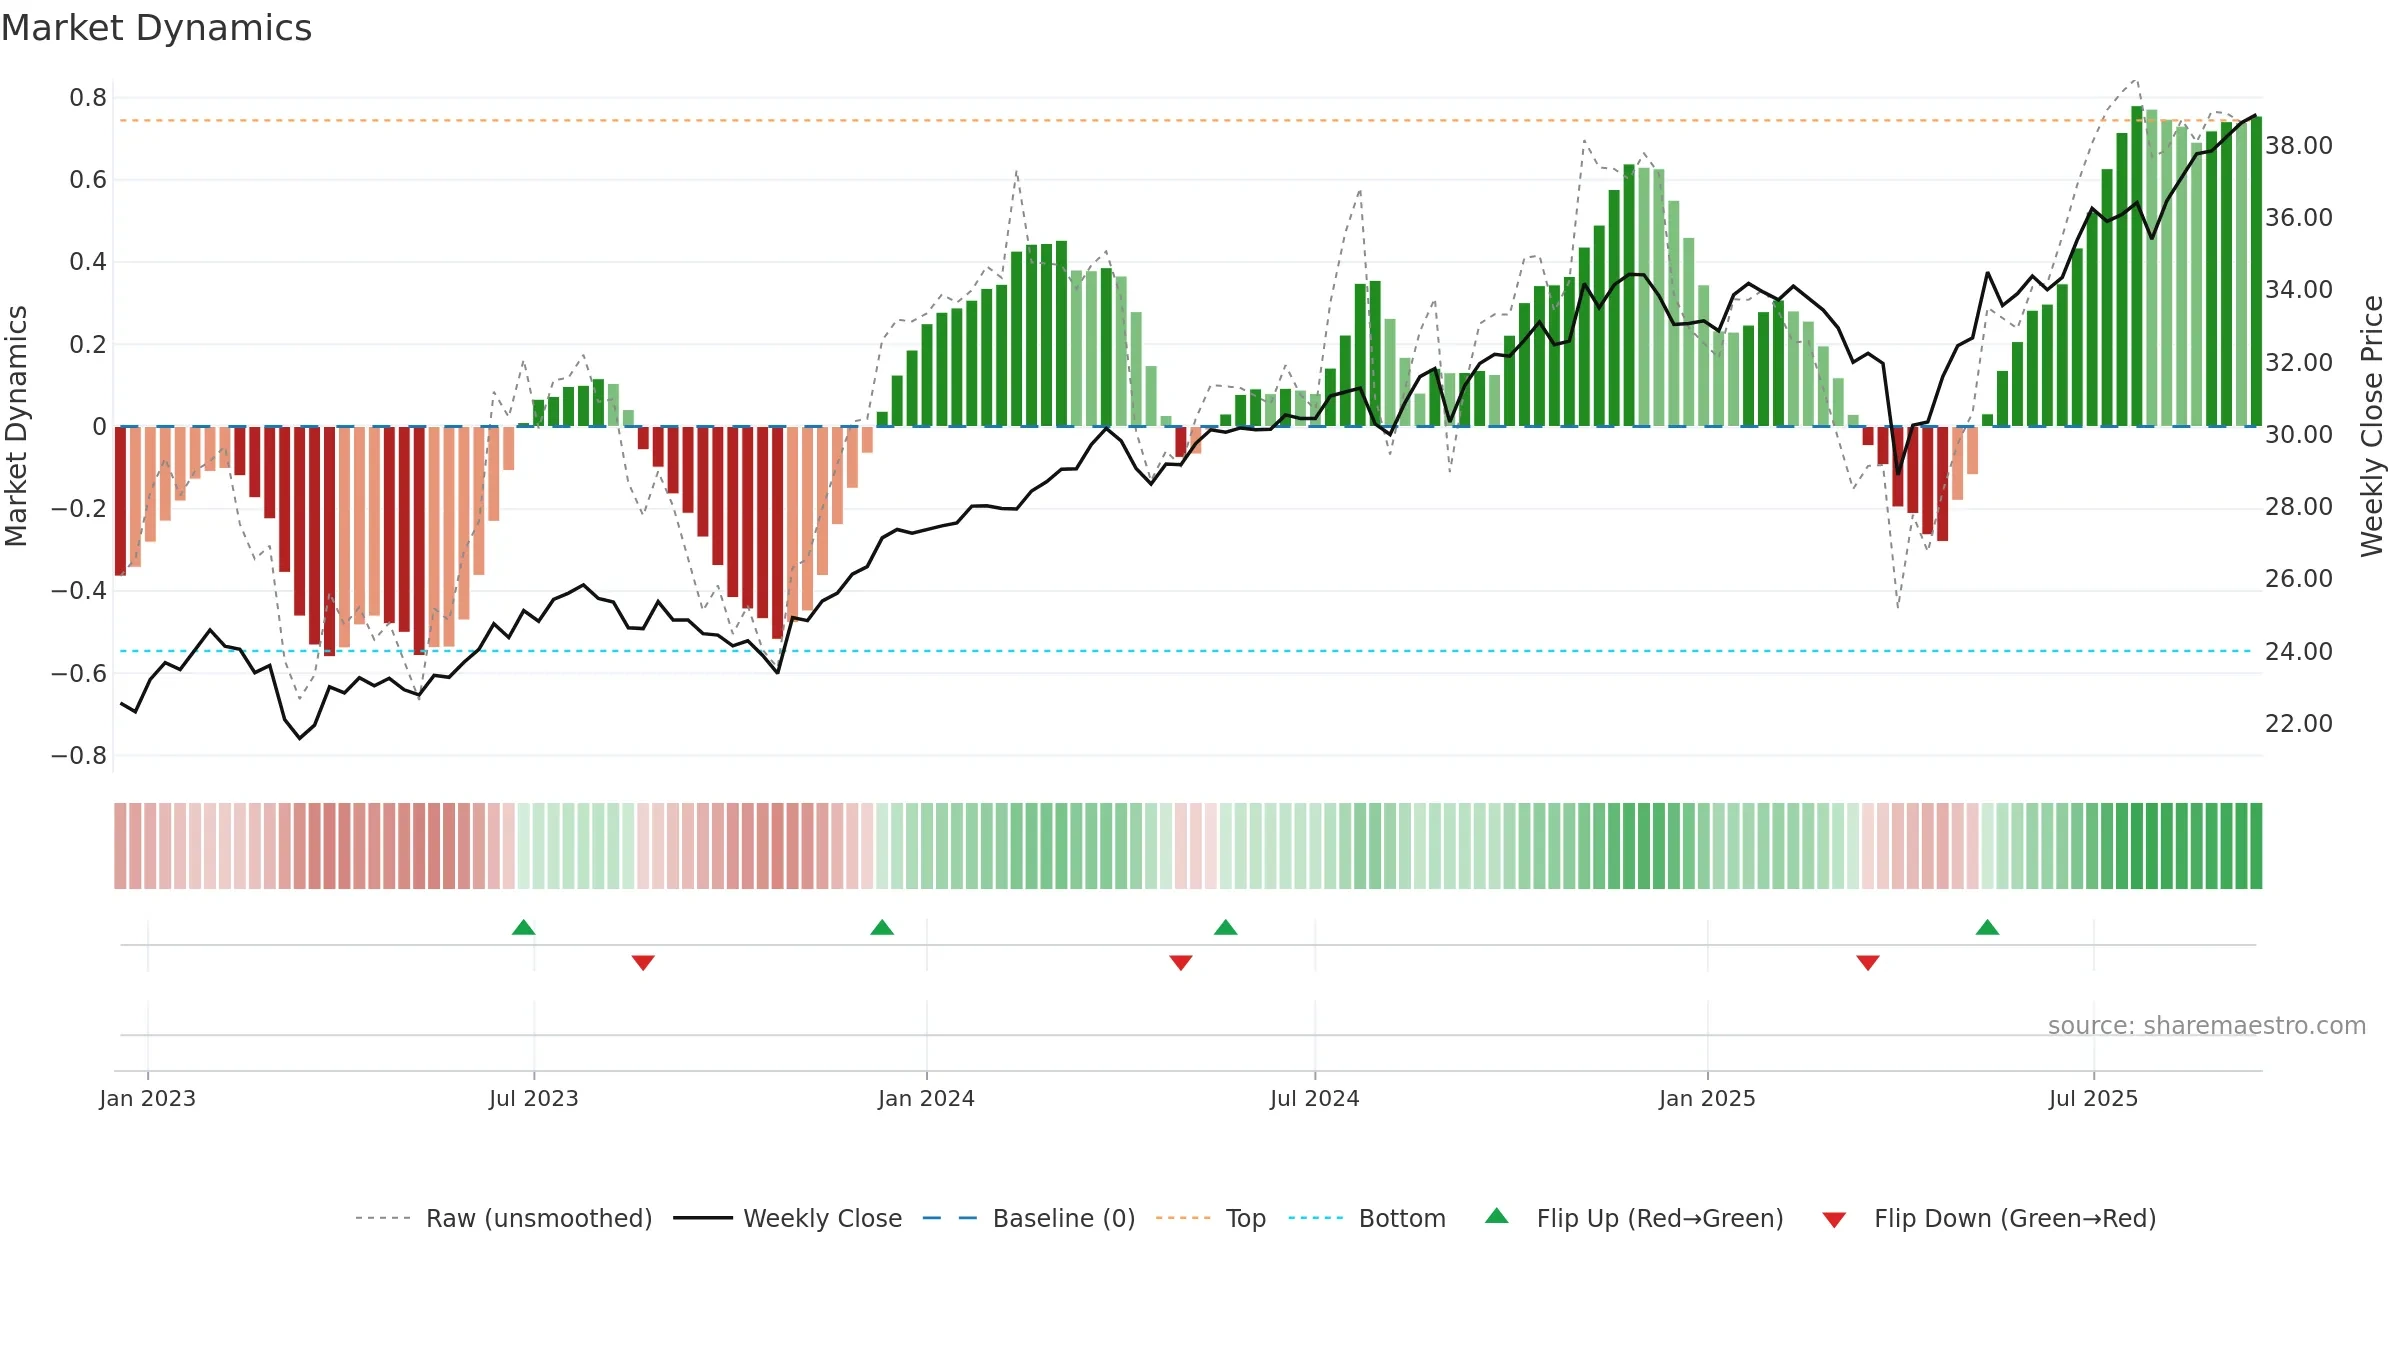Click the 28.00 price tick label
Image resolution: width=2400 pixels, height=1350 pixels.
tap(2299, 507)
